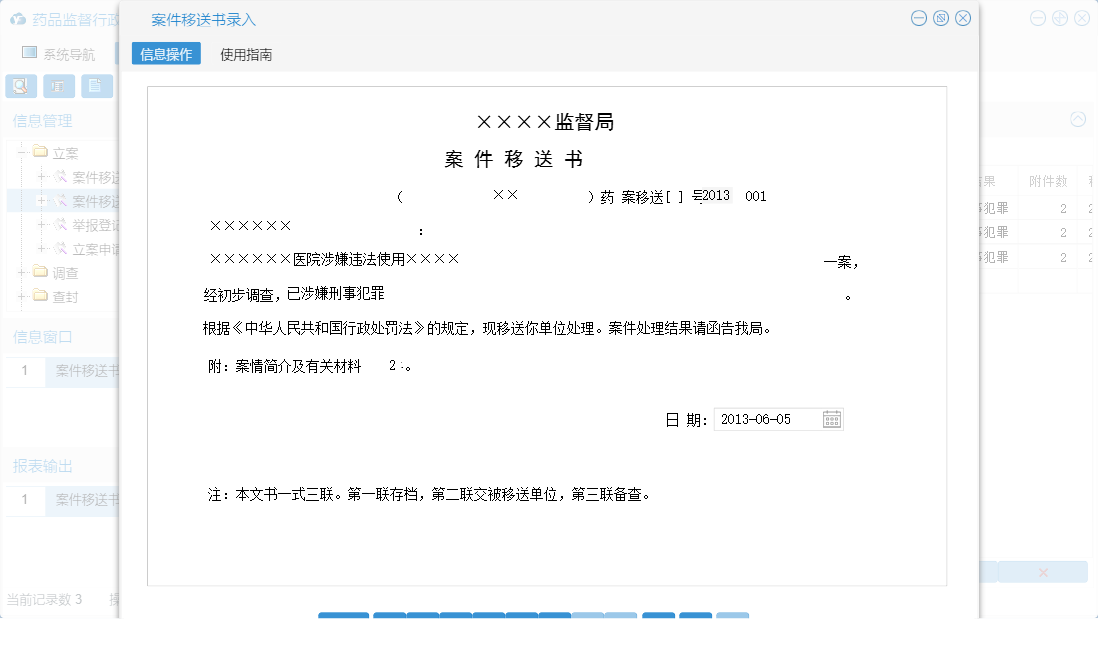
Task: Click the 举报登记 pencil icon in the tree
Action: tap(61, 225)
